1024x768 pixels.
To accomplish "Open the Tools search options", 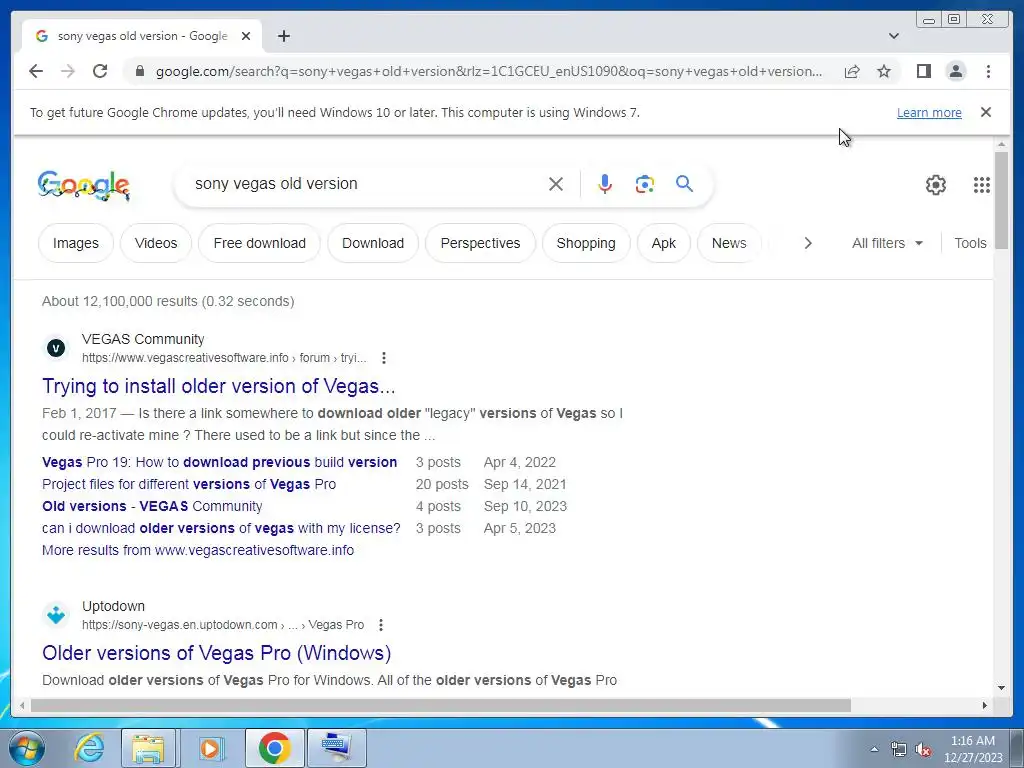I will coord(970,243).
